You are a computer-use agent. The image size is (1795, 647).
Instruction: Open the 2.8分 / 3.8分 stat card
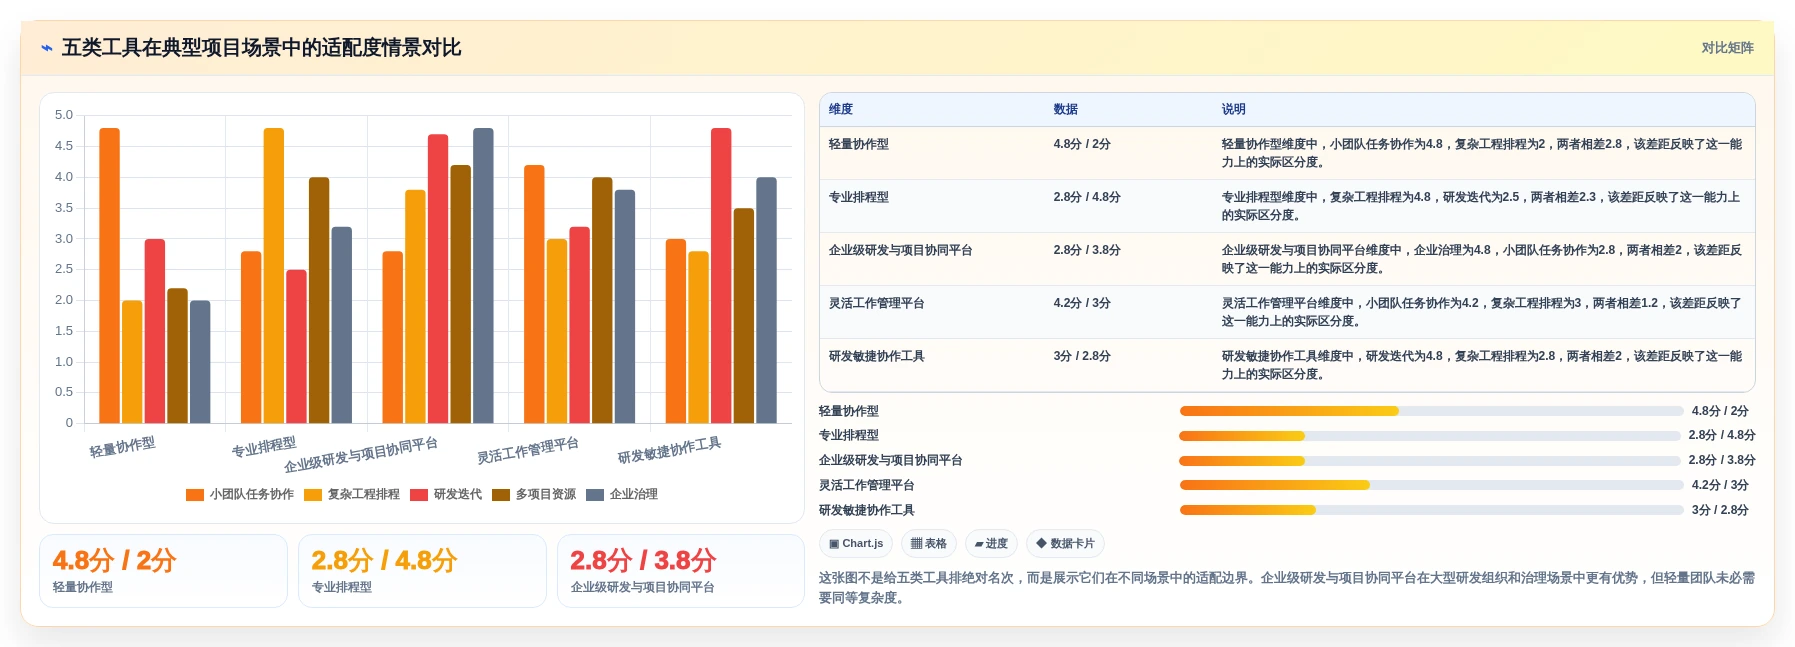pyautogui.click(x=681, y=571)
